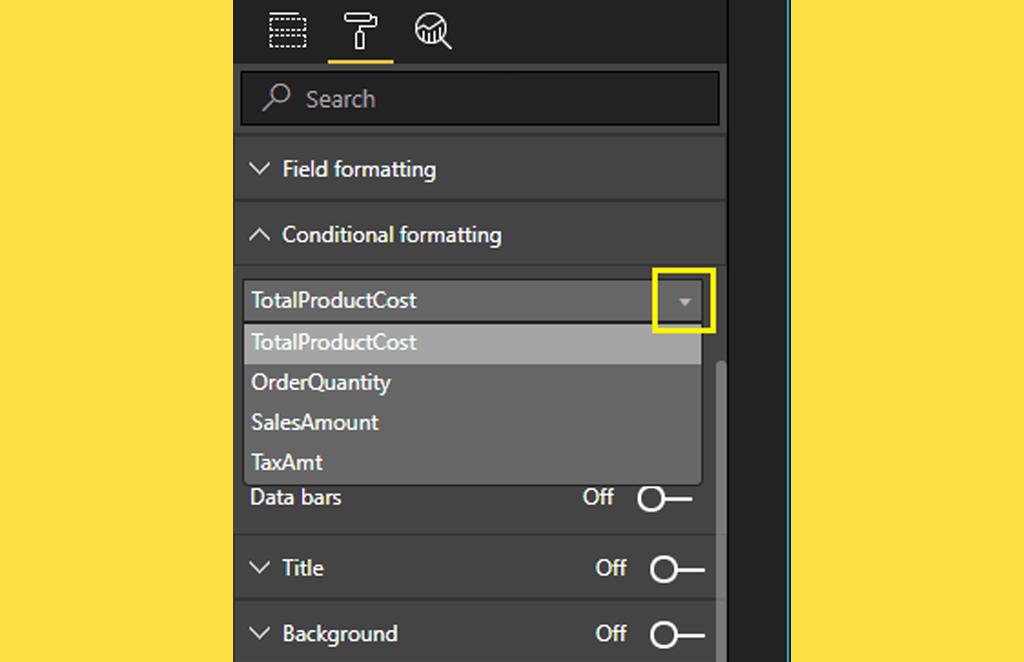
Task: Open the Analytics magnifier icon
Action: [432, 31]
